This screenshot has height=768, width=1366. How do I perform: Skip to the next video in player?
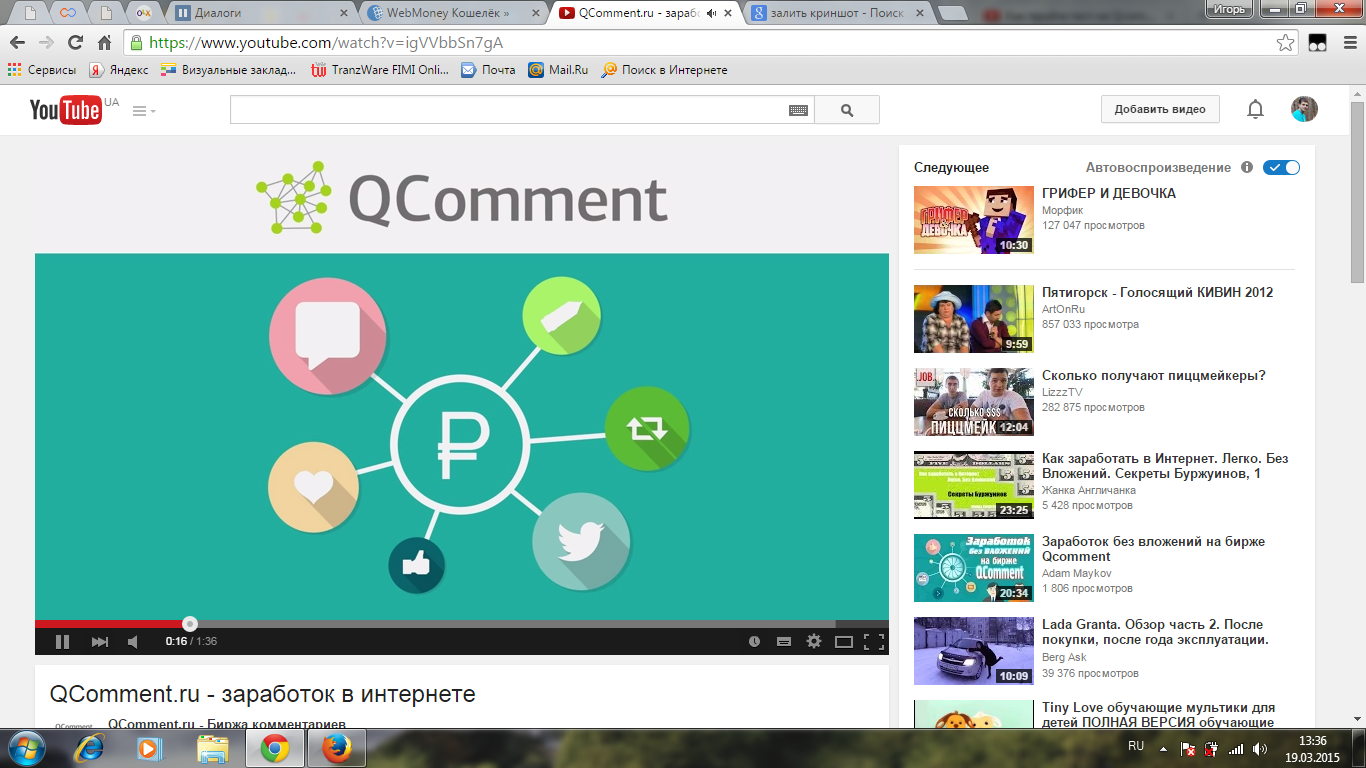99,641
